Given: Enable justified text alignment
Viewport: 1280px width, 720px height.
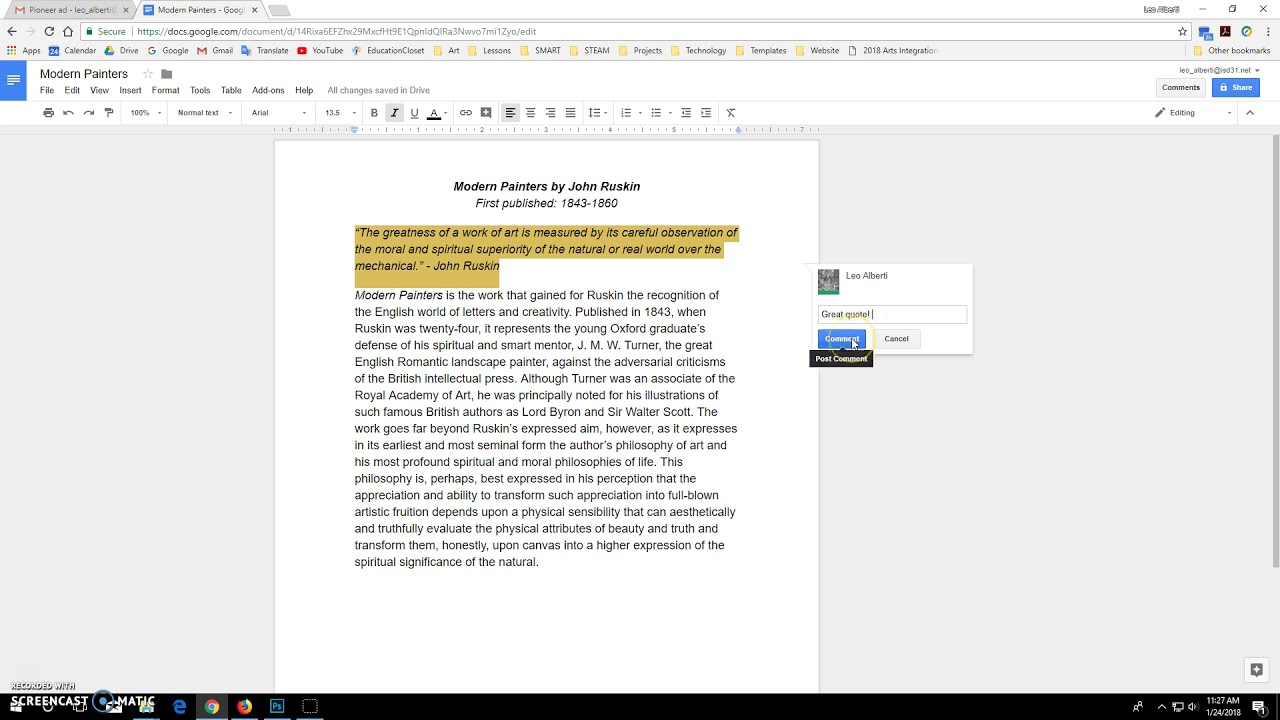Looking at the screenshot, I should [x=570, y=113].
